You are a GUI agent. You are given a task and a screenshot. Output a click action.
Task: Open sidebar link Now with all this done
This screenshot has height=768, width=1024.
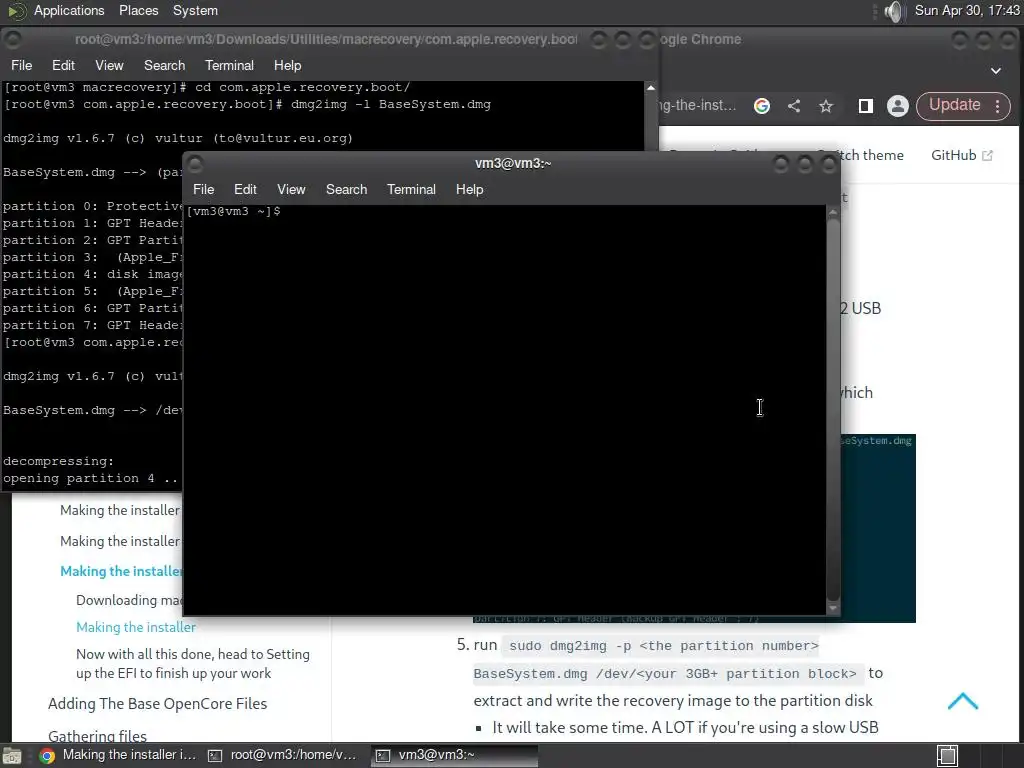(x=193, y=664)
